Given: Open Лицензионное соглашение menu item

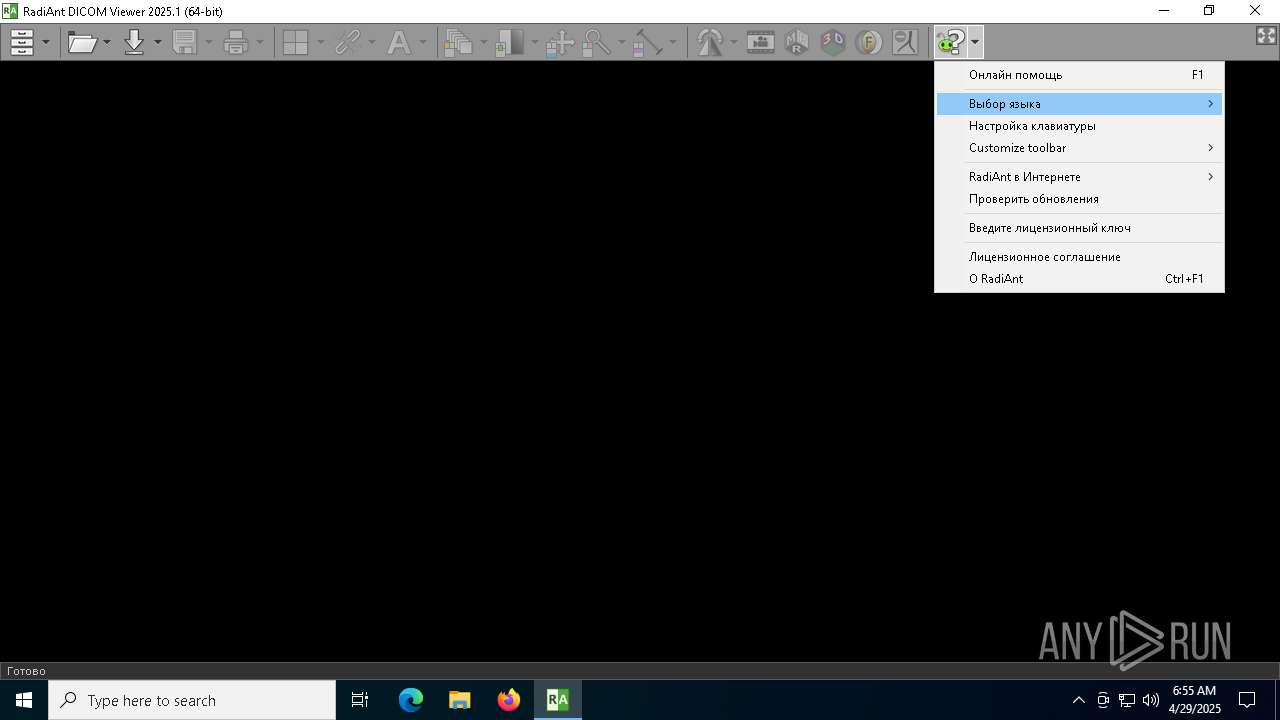Looking at the screenshot, I should point(1079,257).
